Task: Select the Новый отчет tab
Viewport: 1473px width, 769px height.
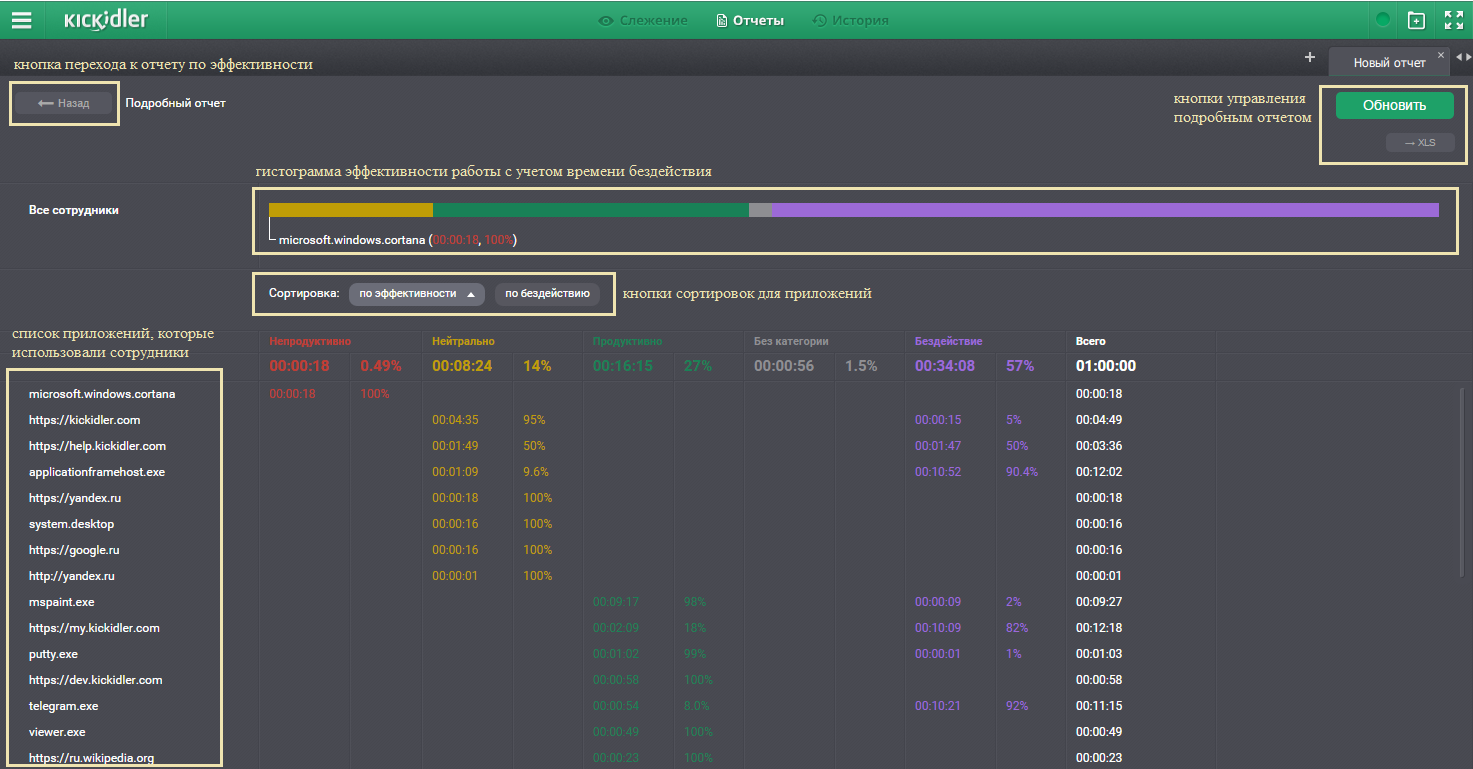Action: 1389,62
